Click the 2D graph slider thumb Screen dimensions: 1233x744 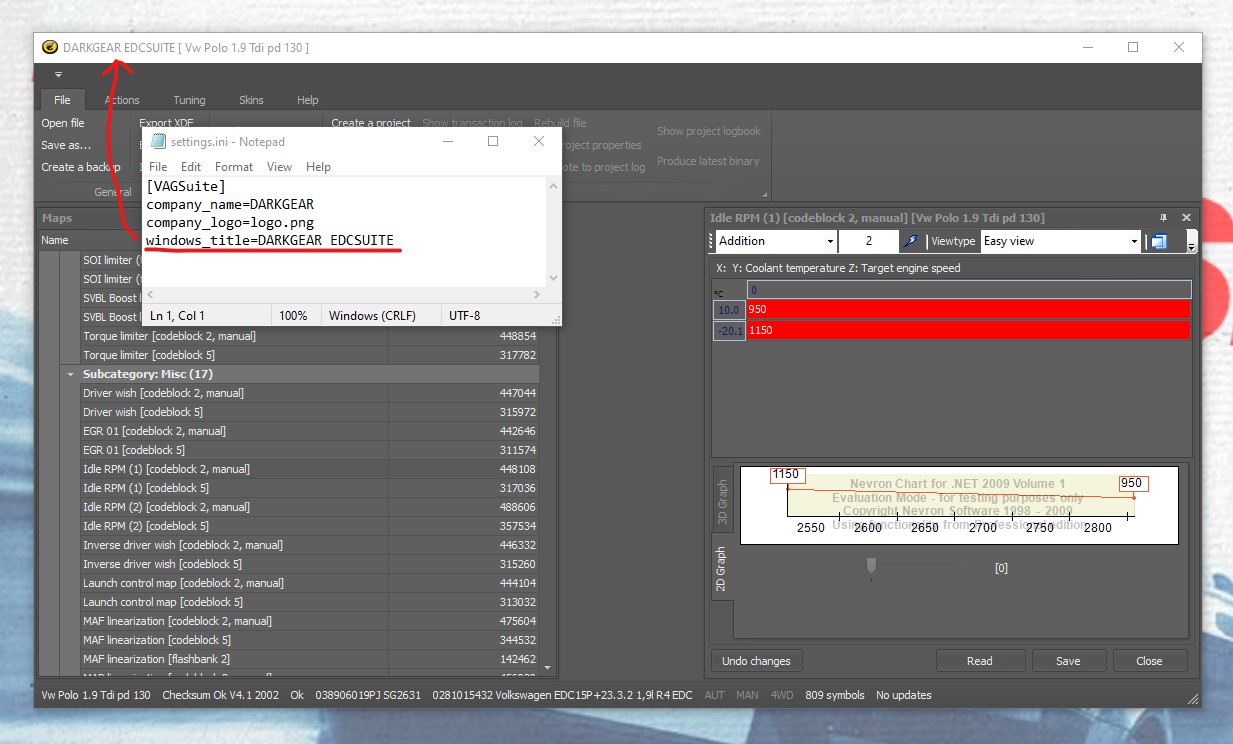click(x=871, y=566)
